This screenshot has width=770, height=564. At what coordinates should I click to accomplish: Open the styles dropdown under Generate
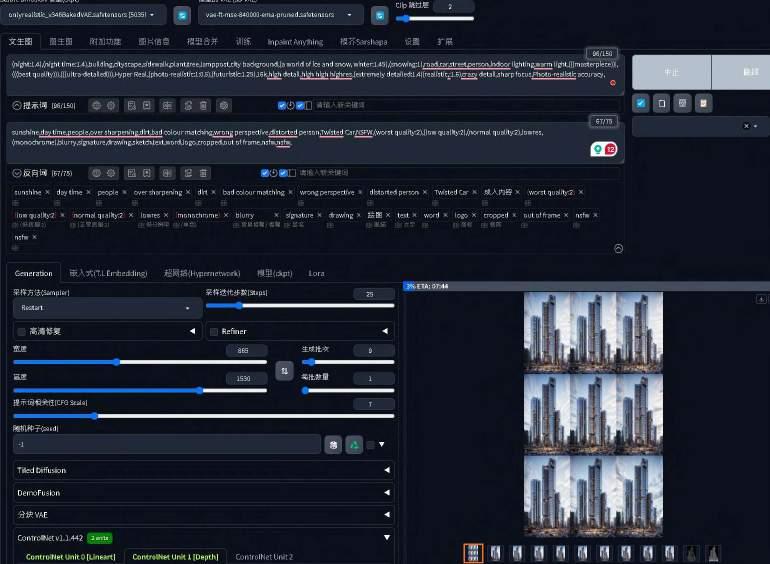[701, 126]
